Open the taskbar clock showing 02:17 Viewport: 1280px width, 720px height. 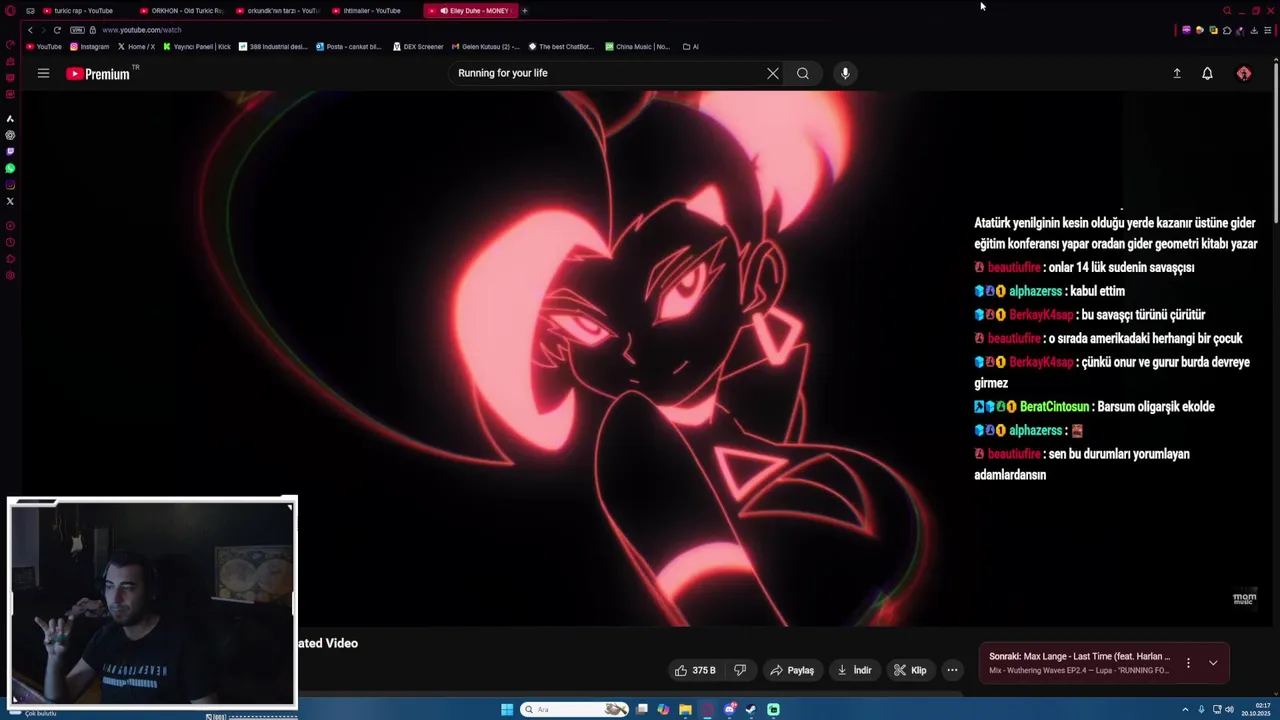(x=1256, y=710)
